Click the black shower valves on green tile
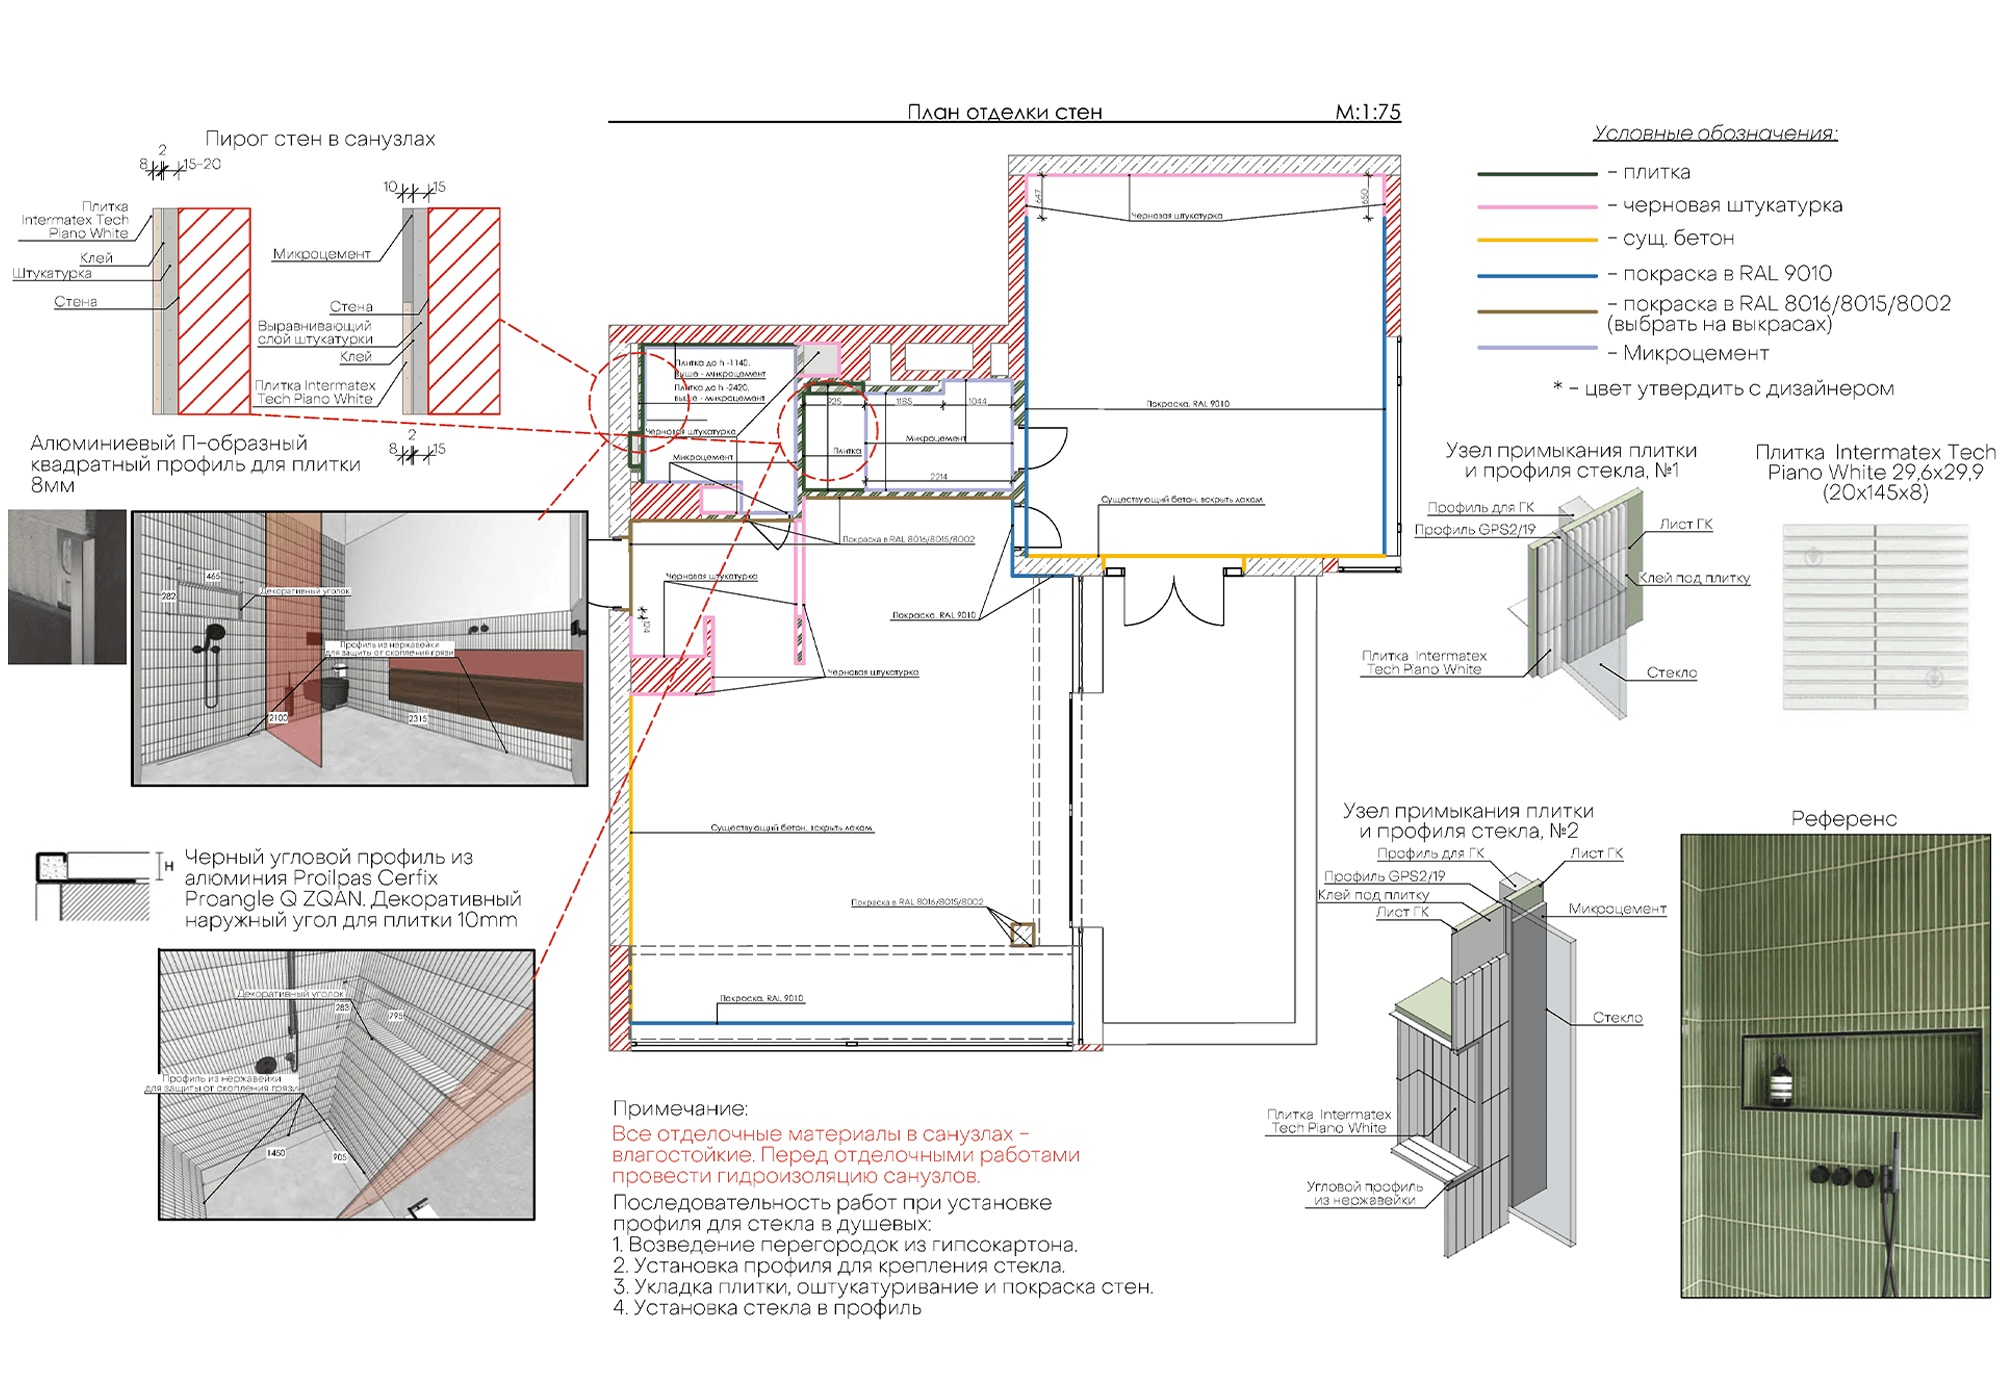The image size is (2000, 1400). click(1840, 1177)
